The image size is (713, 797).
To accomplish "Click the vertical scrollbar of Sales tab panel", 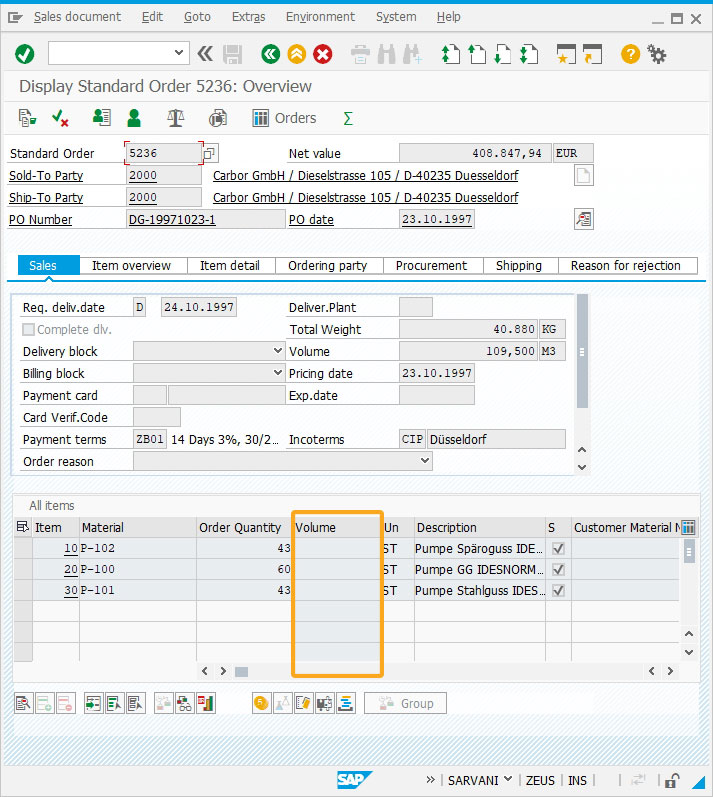I will 582,351.
